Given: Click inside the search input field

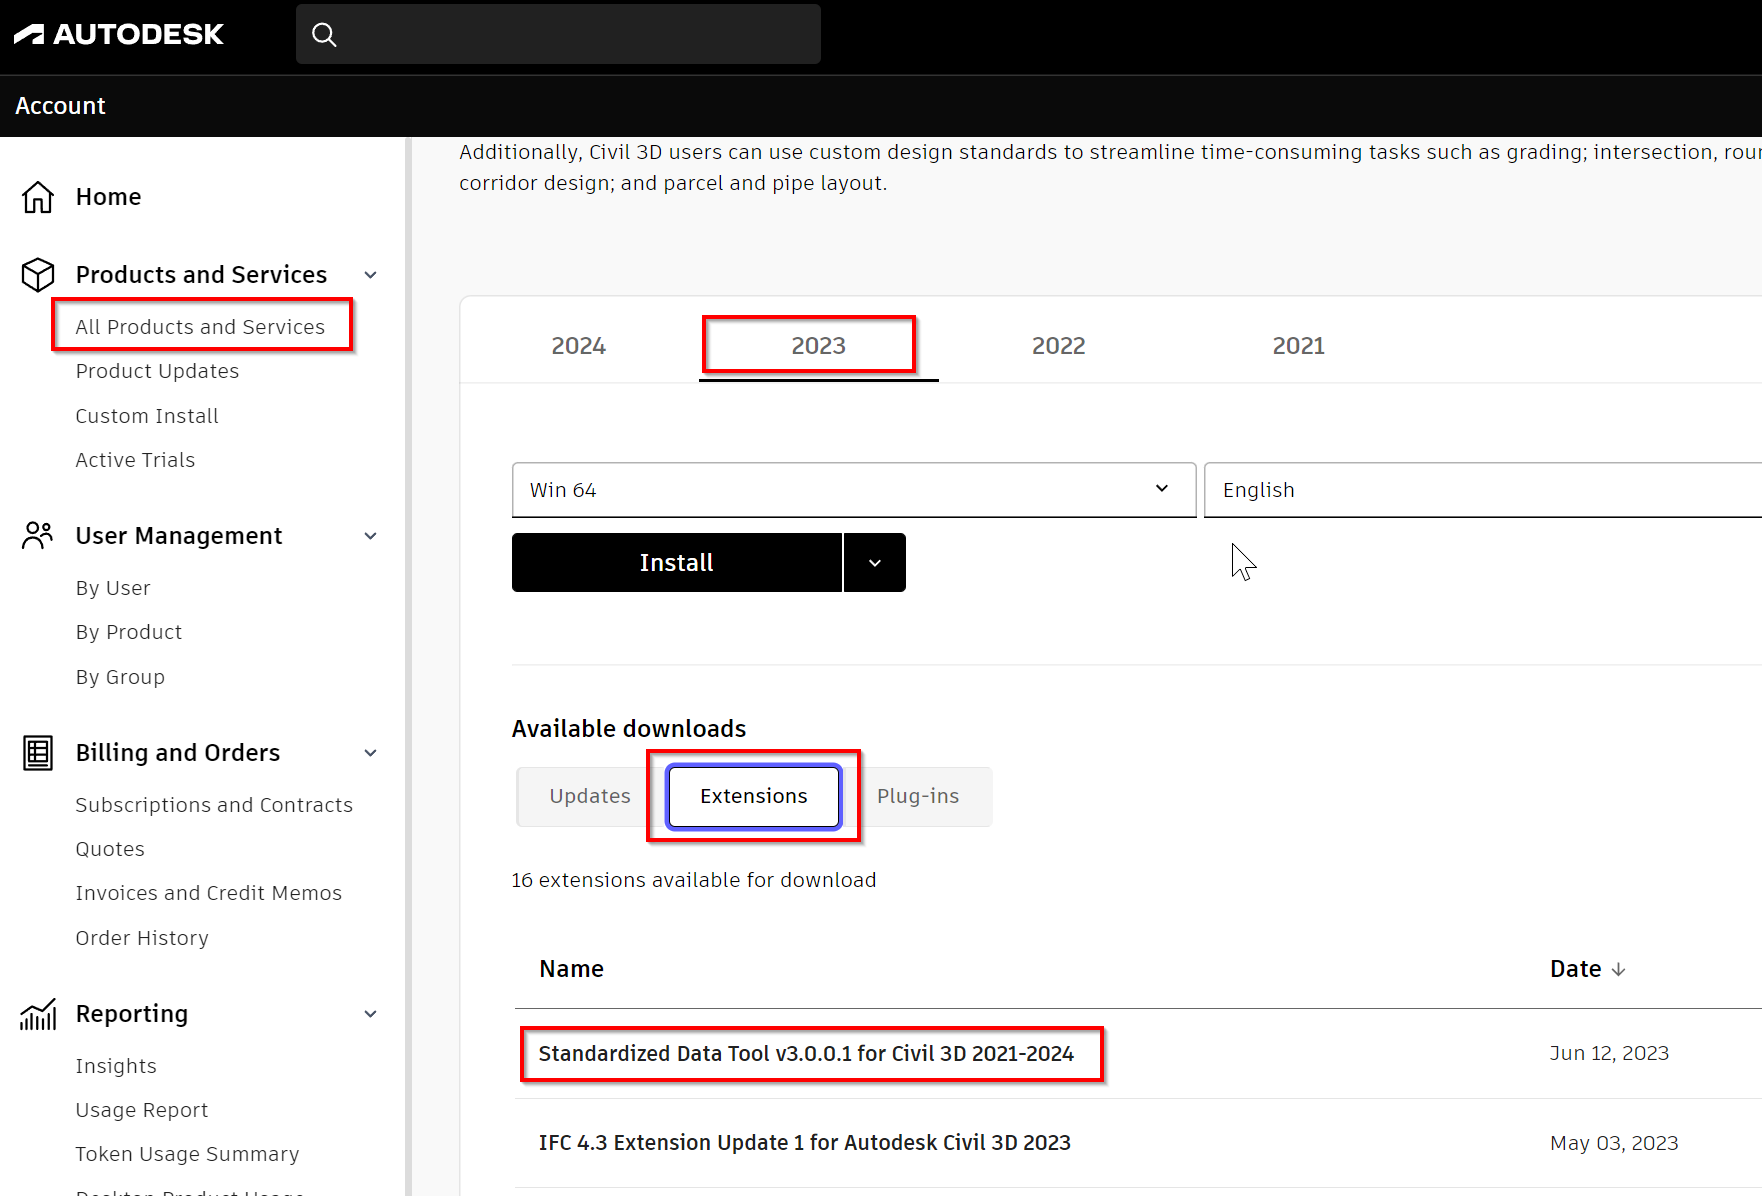Looking at the screenshot, I should pos(558,33).
